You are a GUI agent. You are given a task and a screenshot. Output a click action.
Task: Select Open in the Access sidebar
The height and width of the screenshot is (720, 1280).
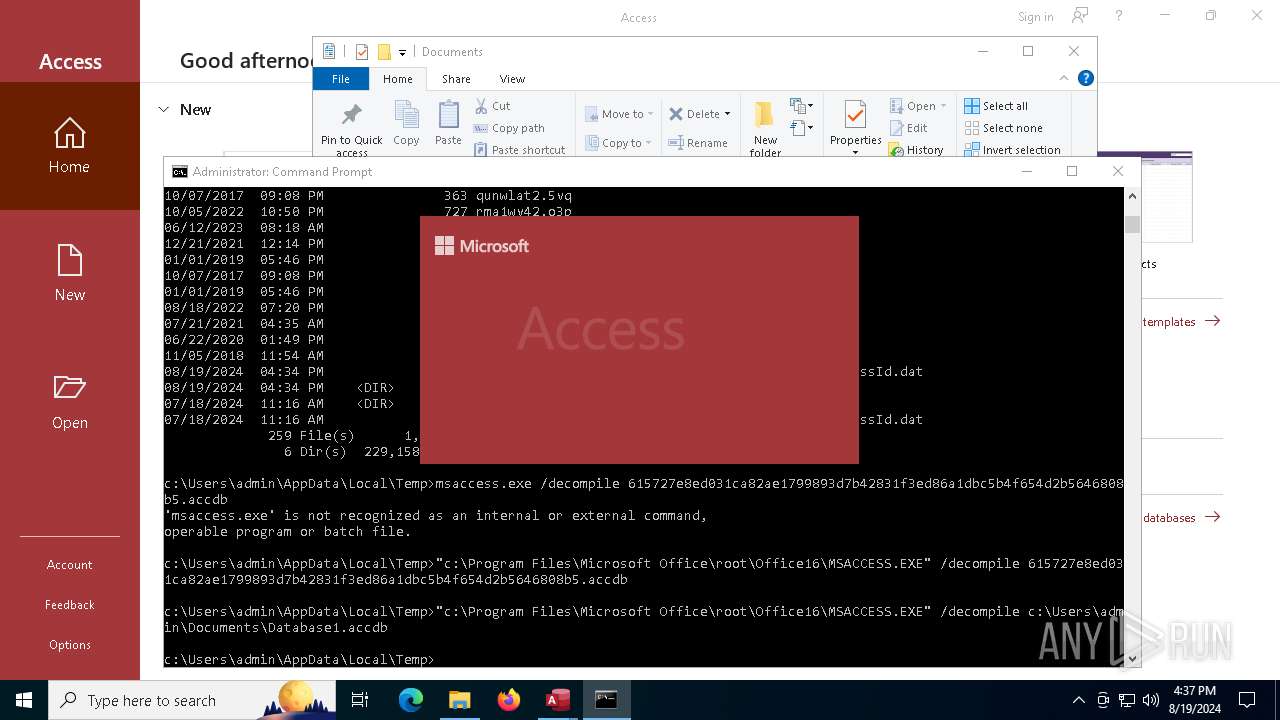tap(70, 402)
